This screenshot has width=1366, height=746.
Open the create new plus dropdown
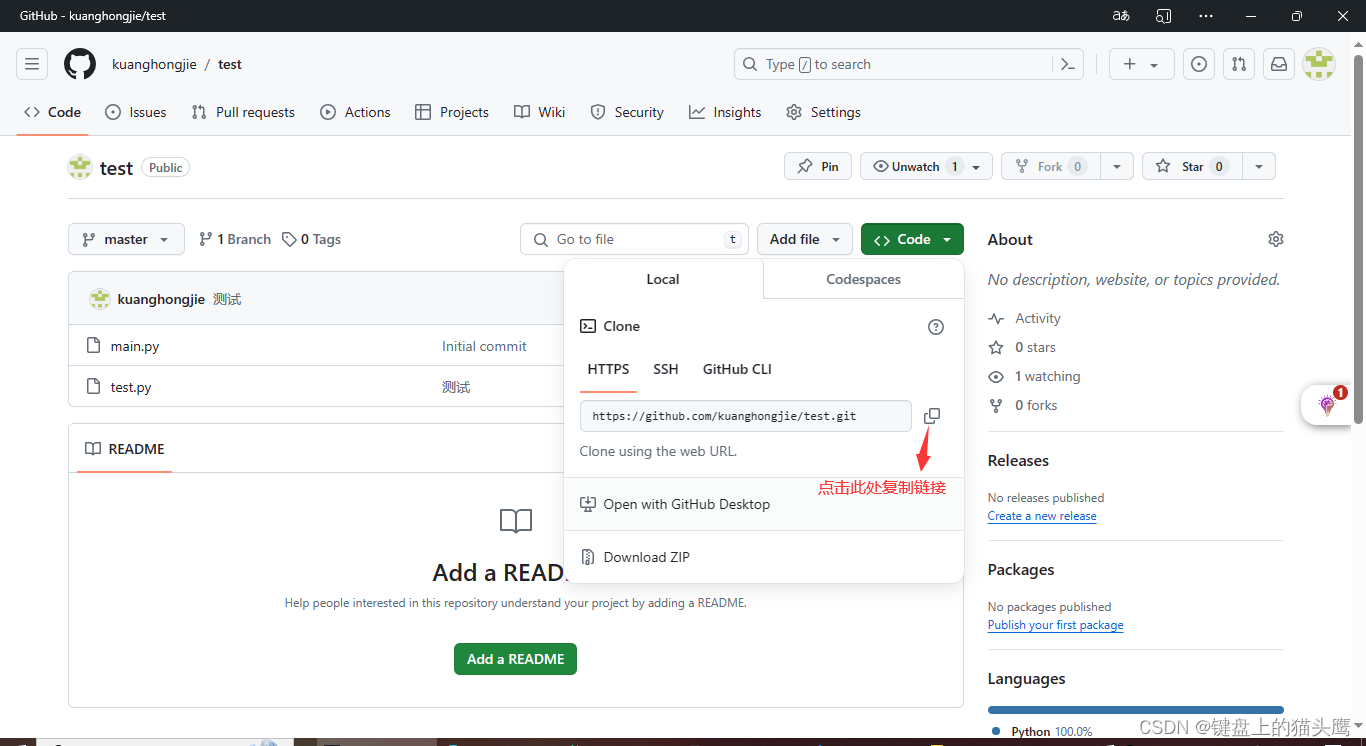coord(1141,63)
